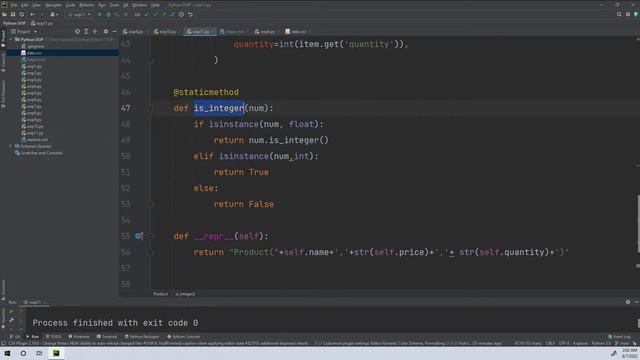Fold the is_integer method at line 47
Viewport: 640px width, 360px height.
coord(150,108)
